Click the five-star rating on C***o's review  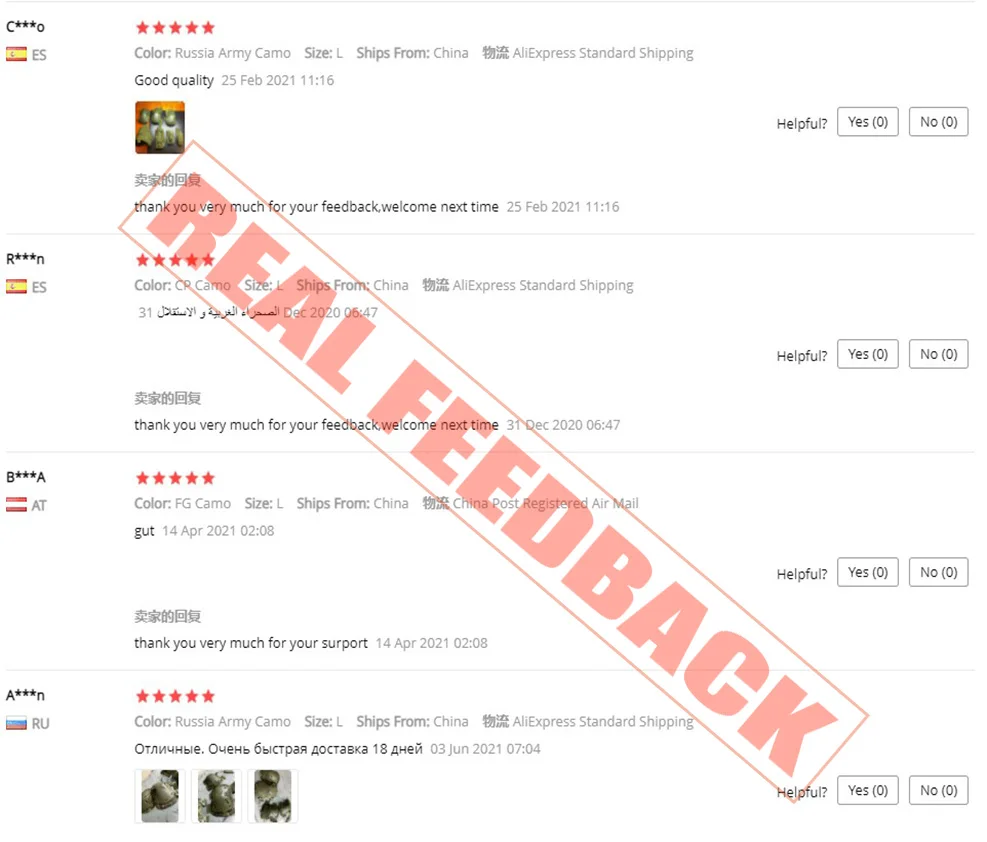click(176, 28)
